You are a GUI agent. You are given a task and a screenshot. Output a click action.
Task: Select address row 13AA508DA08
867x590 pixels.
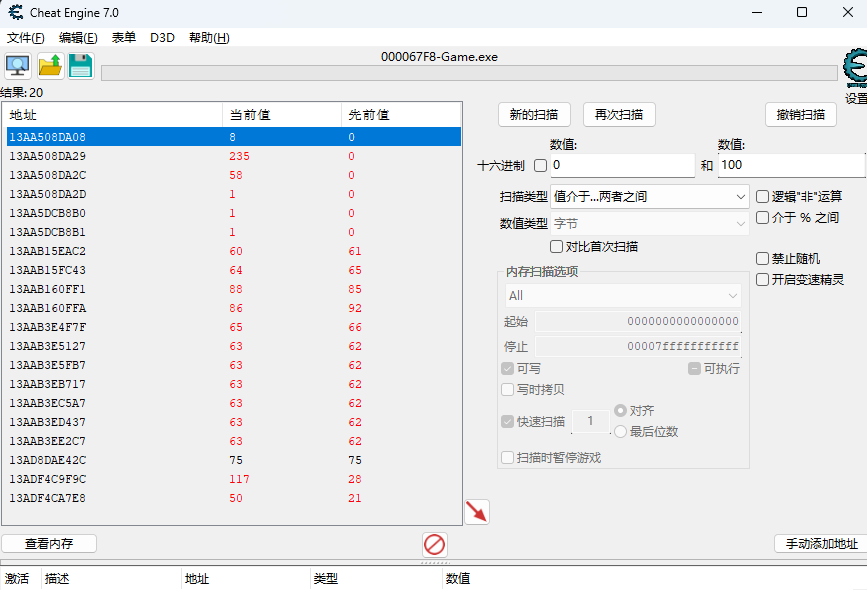point(234,137)
